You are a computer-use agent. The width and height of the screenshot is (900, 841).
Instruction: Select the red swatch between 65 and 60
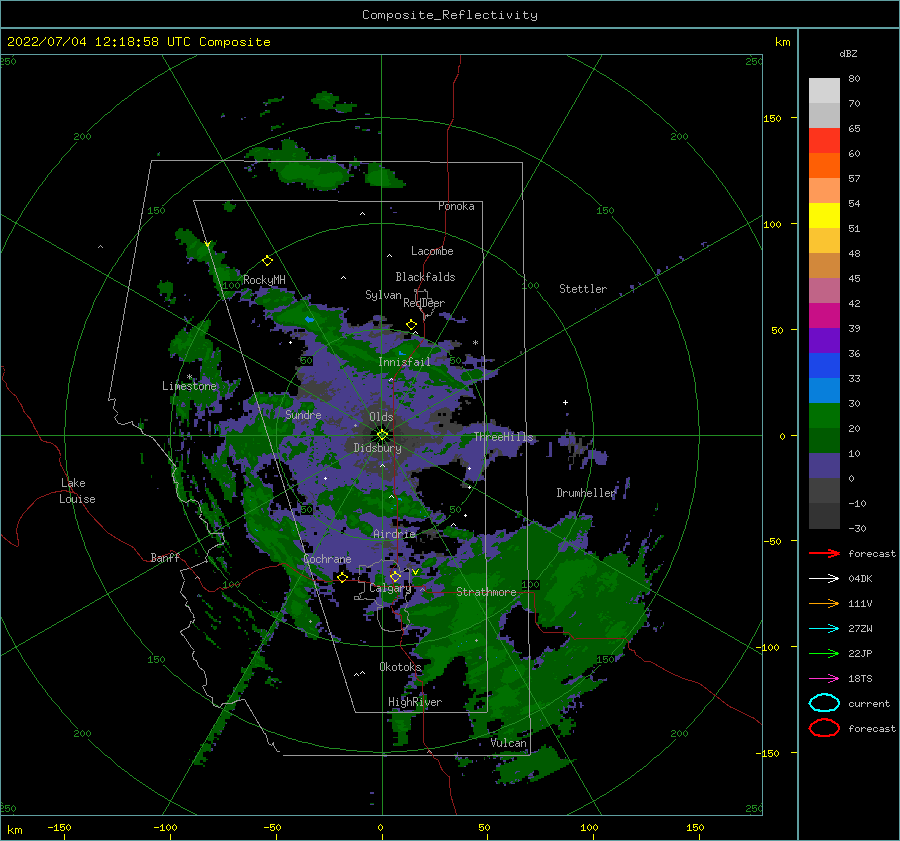[824, 141]
